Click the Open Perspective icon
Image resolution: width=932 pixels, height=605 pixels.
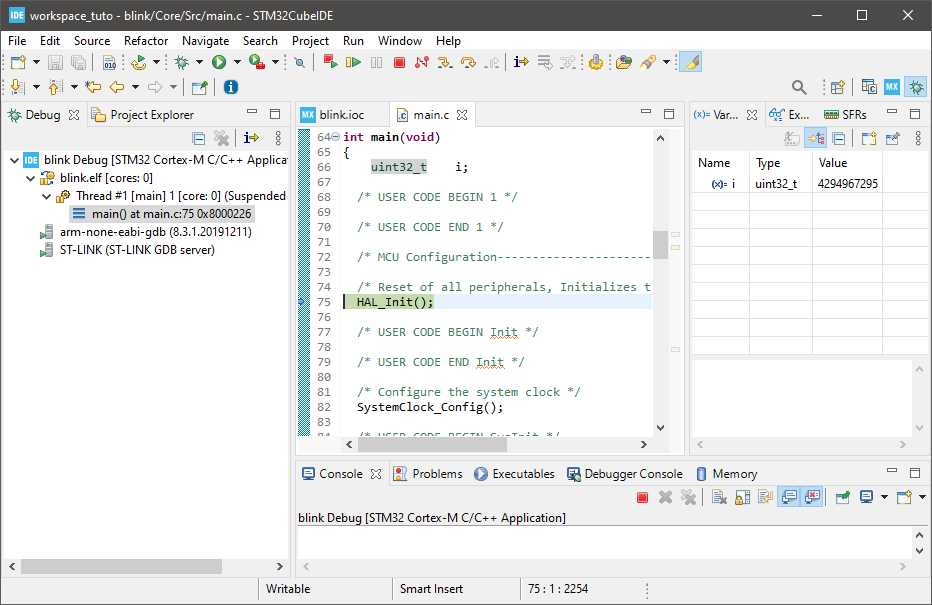coord(837,87)
